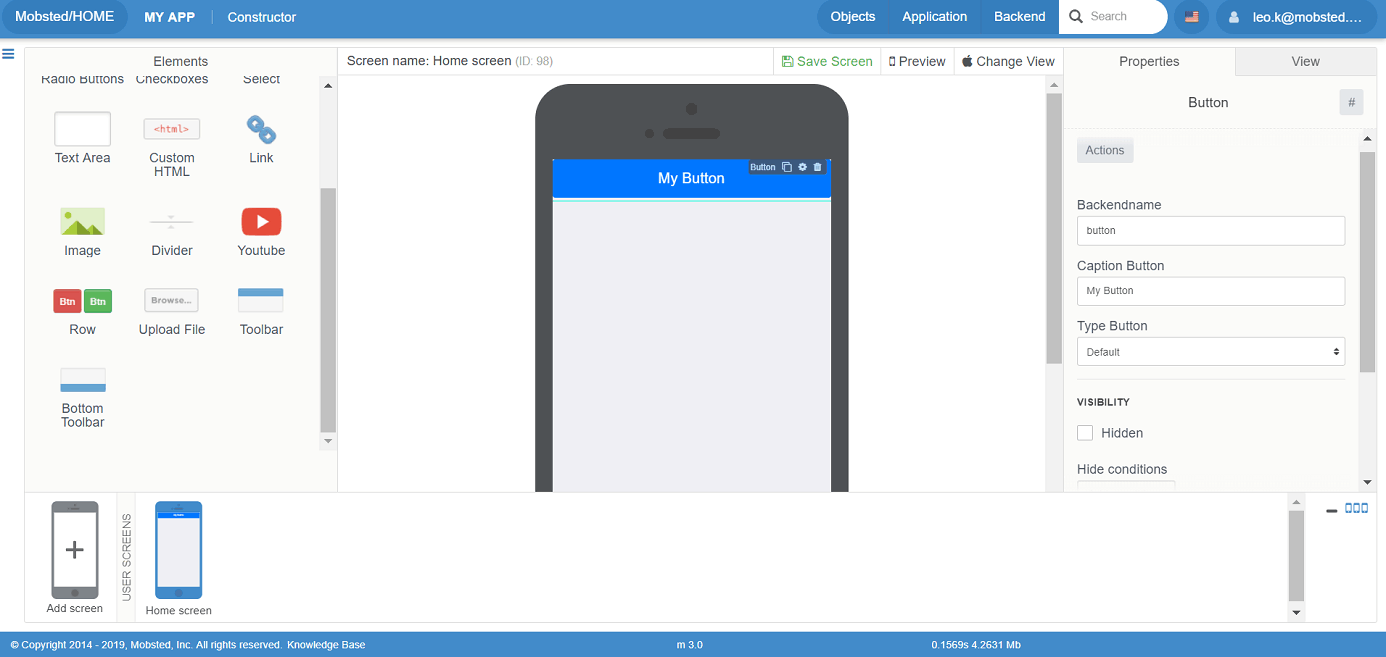Open the Knowledge Base link
1386x657 pixels.
pos(326,645)
